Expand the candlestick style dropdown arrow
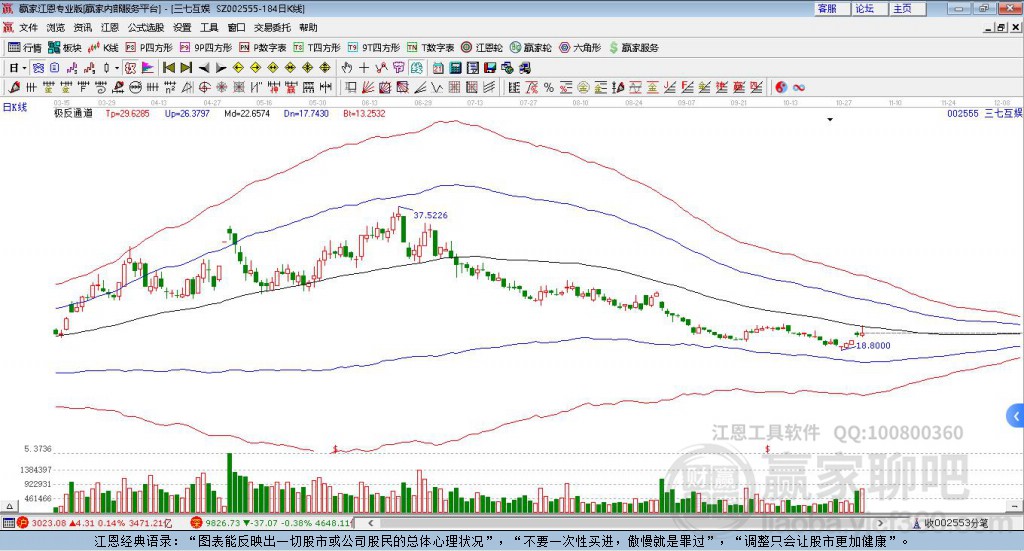The width and height of the screenshot is (1024, 551). pyautogui.click(x=117, y=68)
